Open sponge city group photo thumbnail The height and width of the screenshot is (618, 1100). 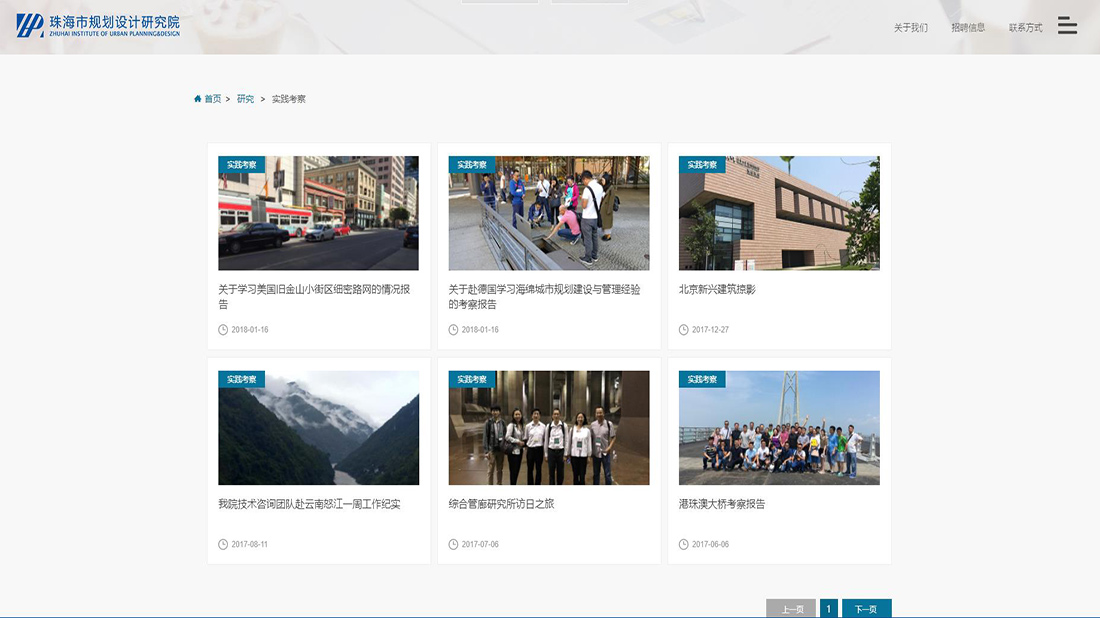(x=549, y=213)
